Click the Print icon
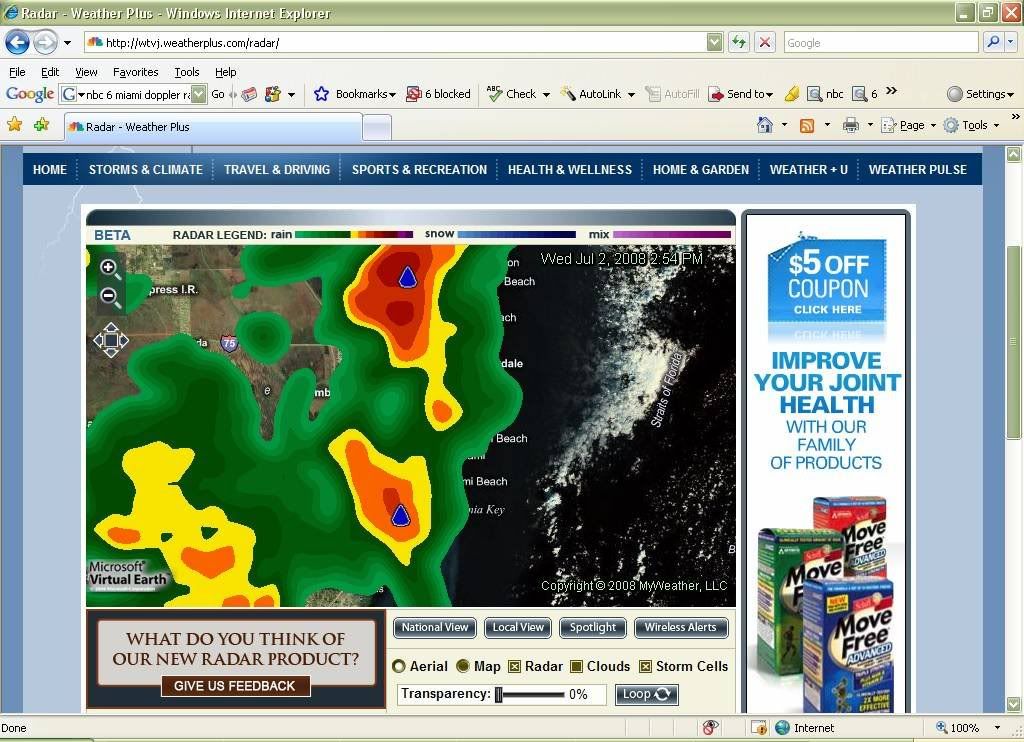1024x742 pixels. (850, 125)
